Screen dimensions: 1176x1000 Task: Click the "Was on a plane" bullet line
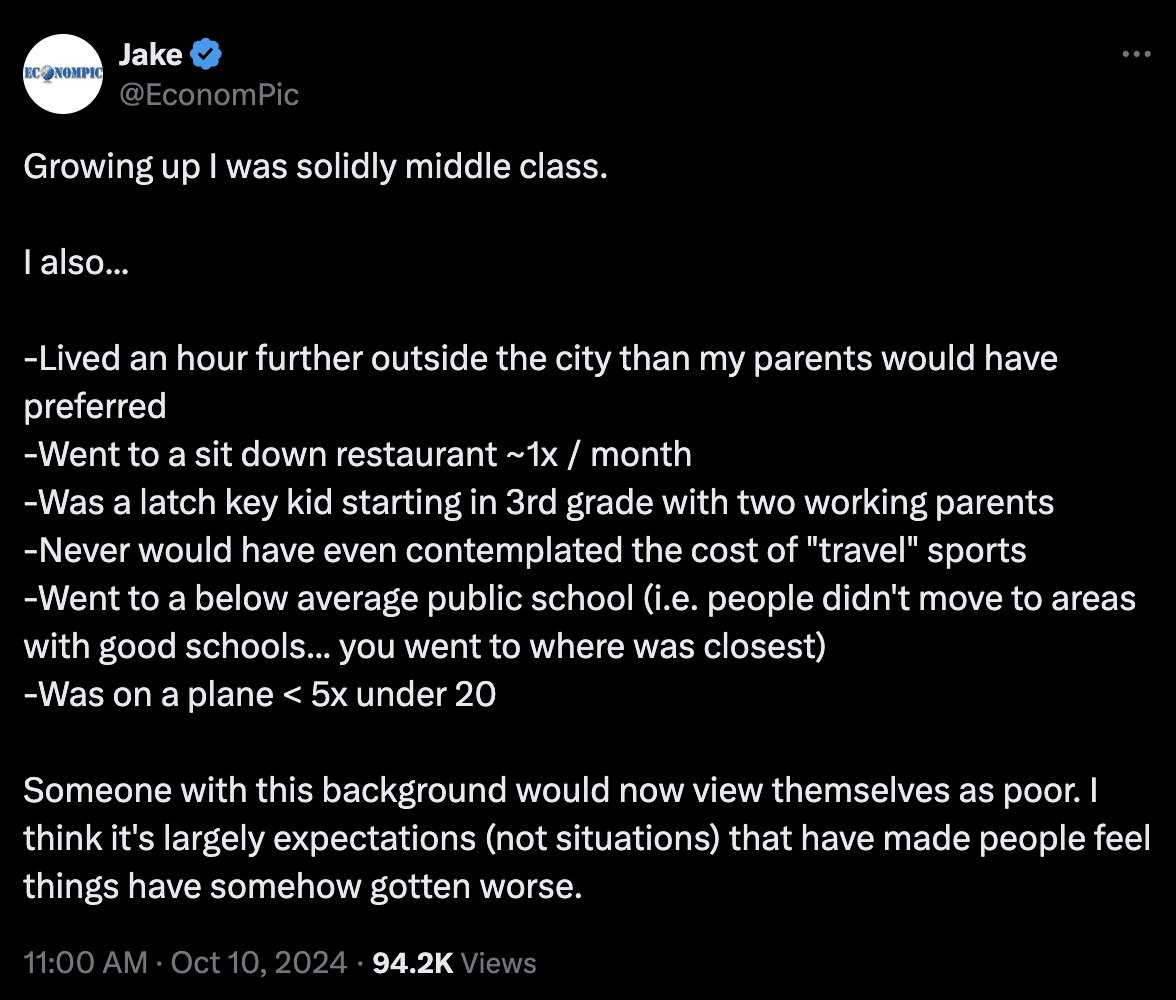click(x=260, y=694)
